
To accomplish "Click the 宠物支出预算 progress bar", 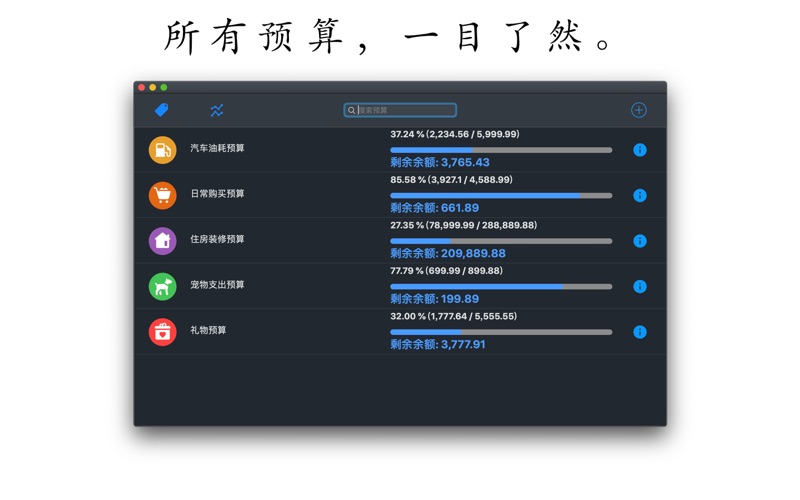I will [x=501, y=286].
